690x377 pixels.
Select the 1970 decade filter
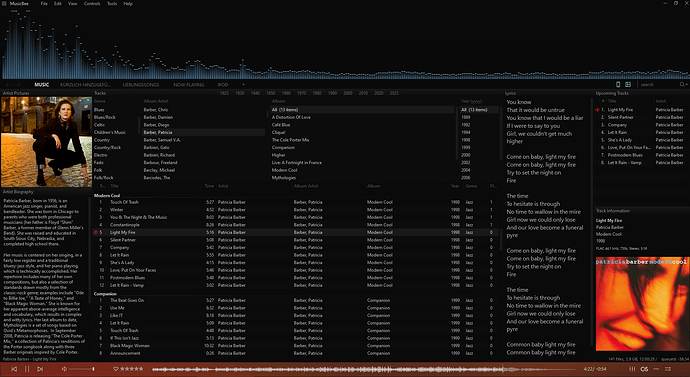(301, 93)
